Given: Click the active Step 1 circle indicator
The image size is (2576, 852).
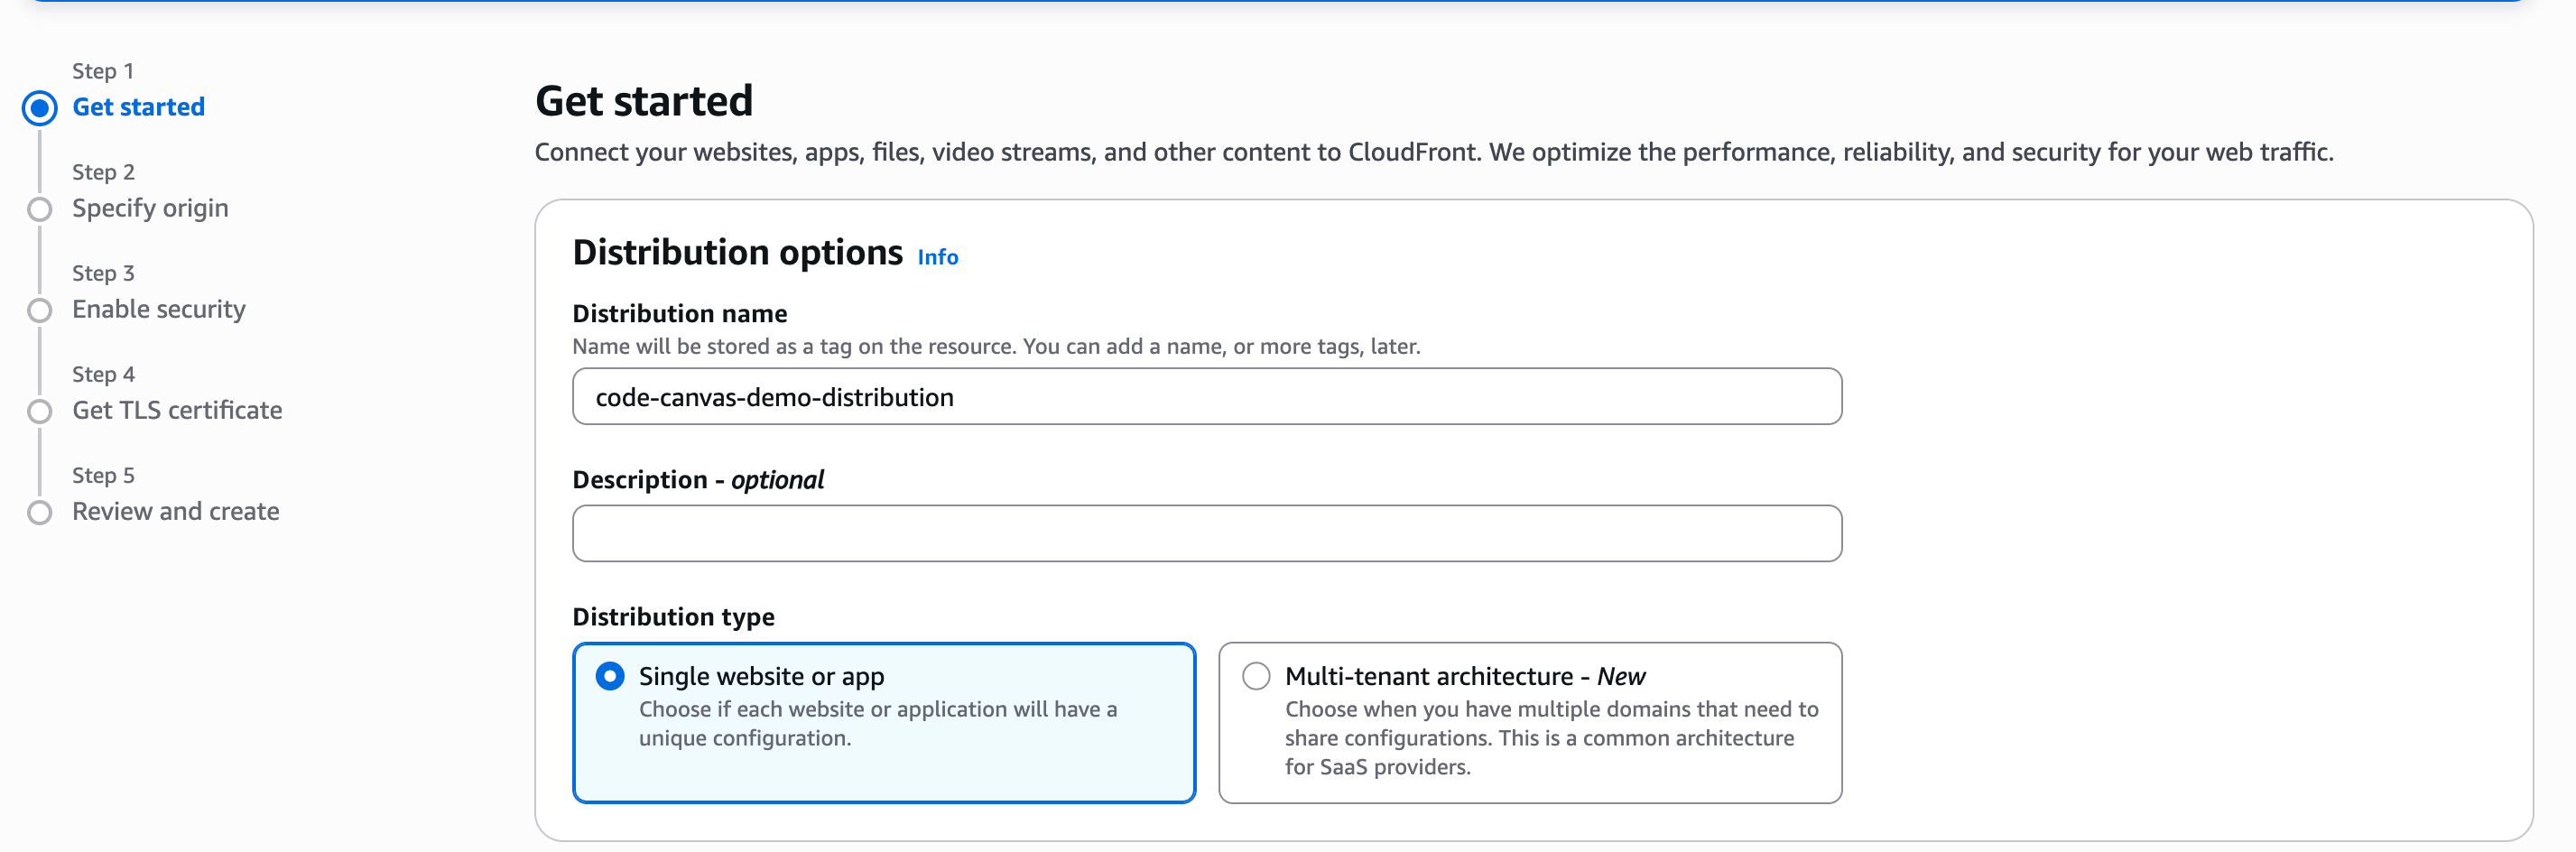Looking at the screenshot, I should [40, 108].
